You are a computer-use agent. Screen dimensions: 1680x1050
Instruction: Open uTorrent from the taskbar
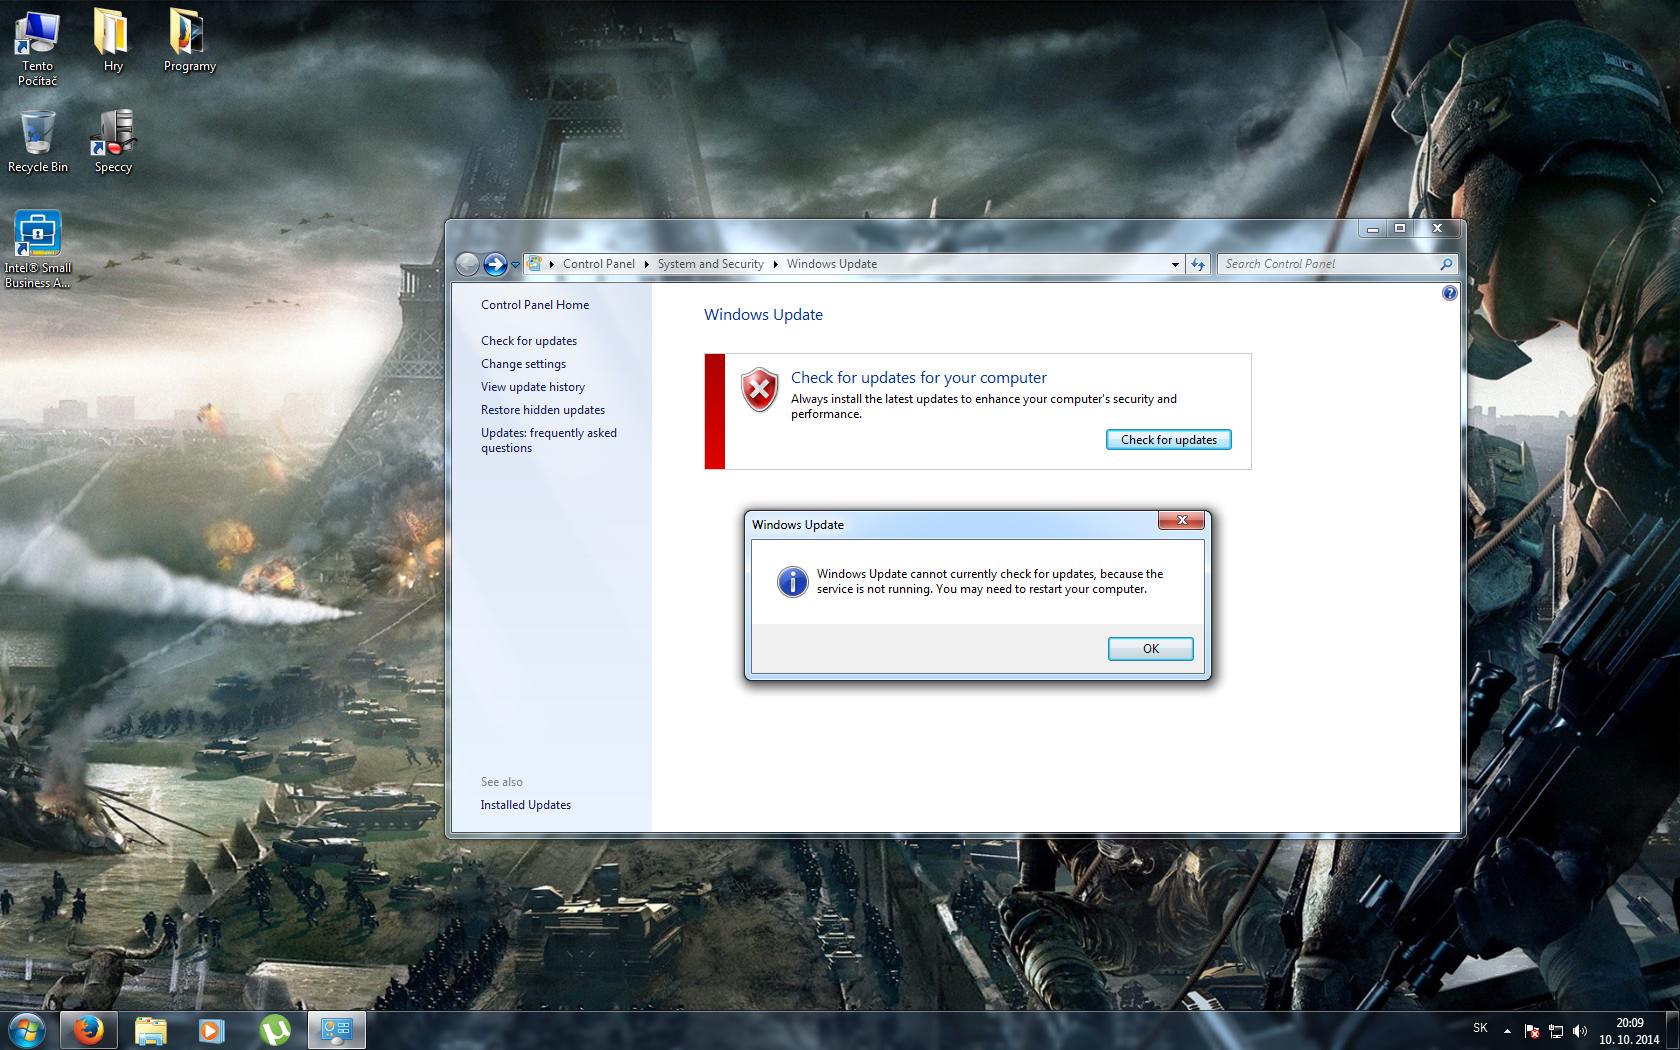[x=274, y=1030]
